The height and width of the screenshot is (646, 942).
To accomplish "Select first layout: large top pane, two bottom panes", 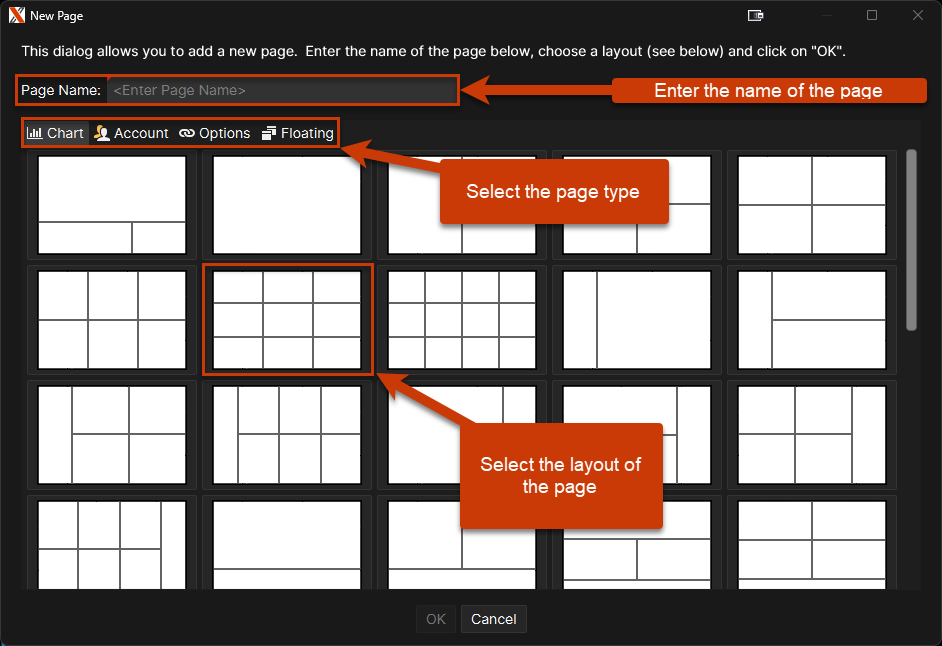I will 112,205.
